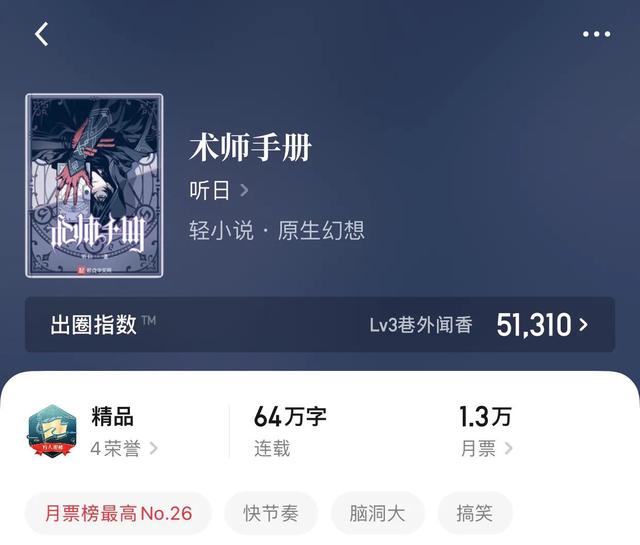Expand author details via chevron beside 听日

coord(244,190)
